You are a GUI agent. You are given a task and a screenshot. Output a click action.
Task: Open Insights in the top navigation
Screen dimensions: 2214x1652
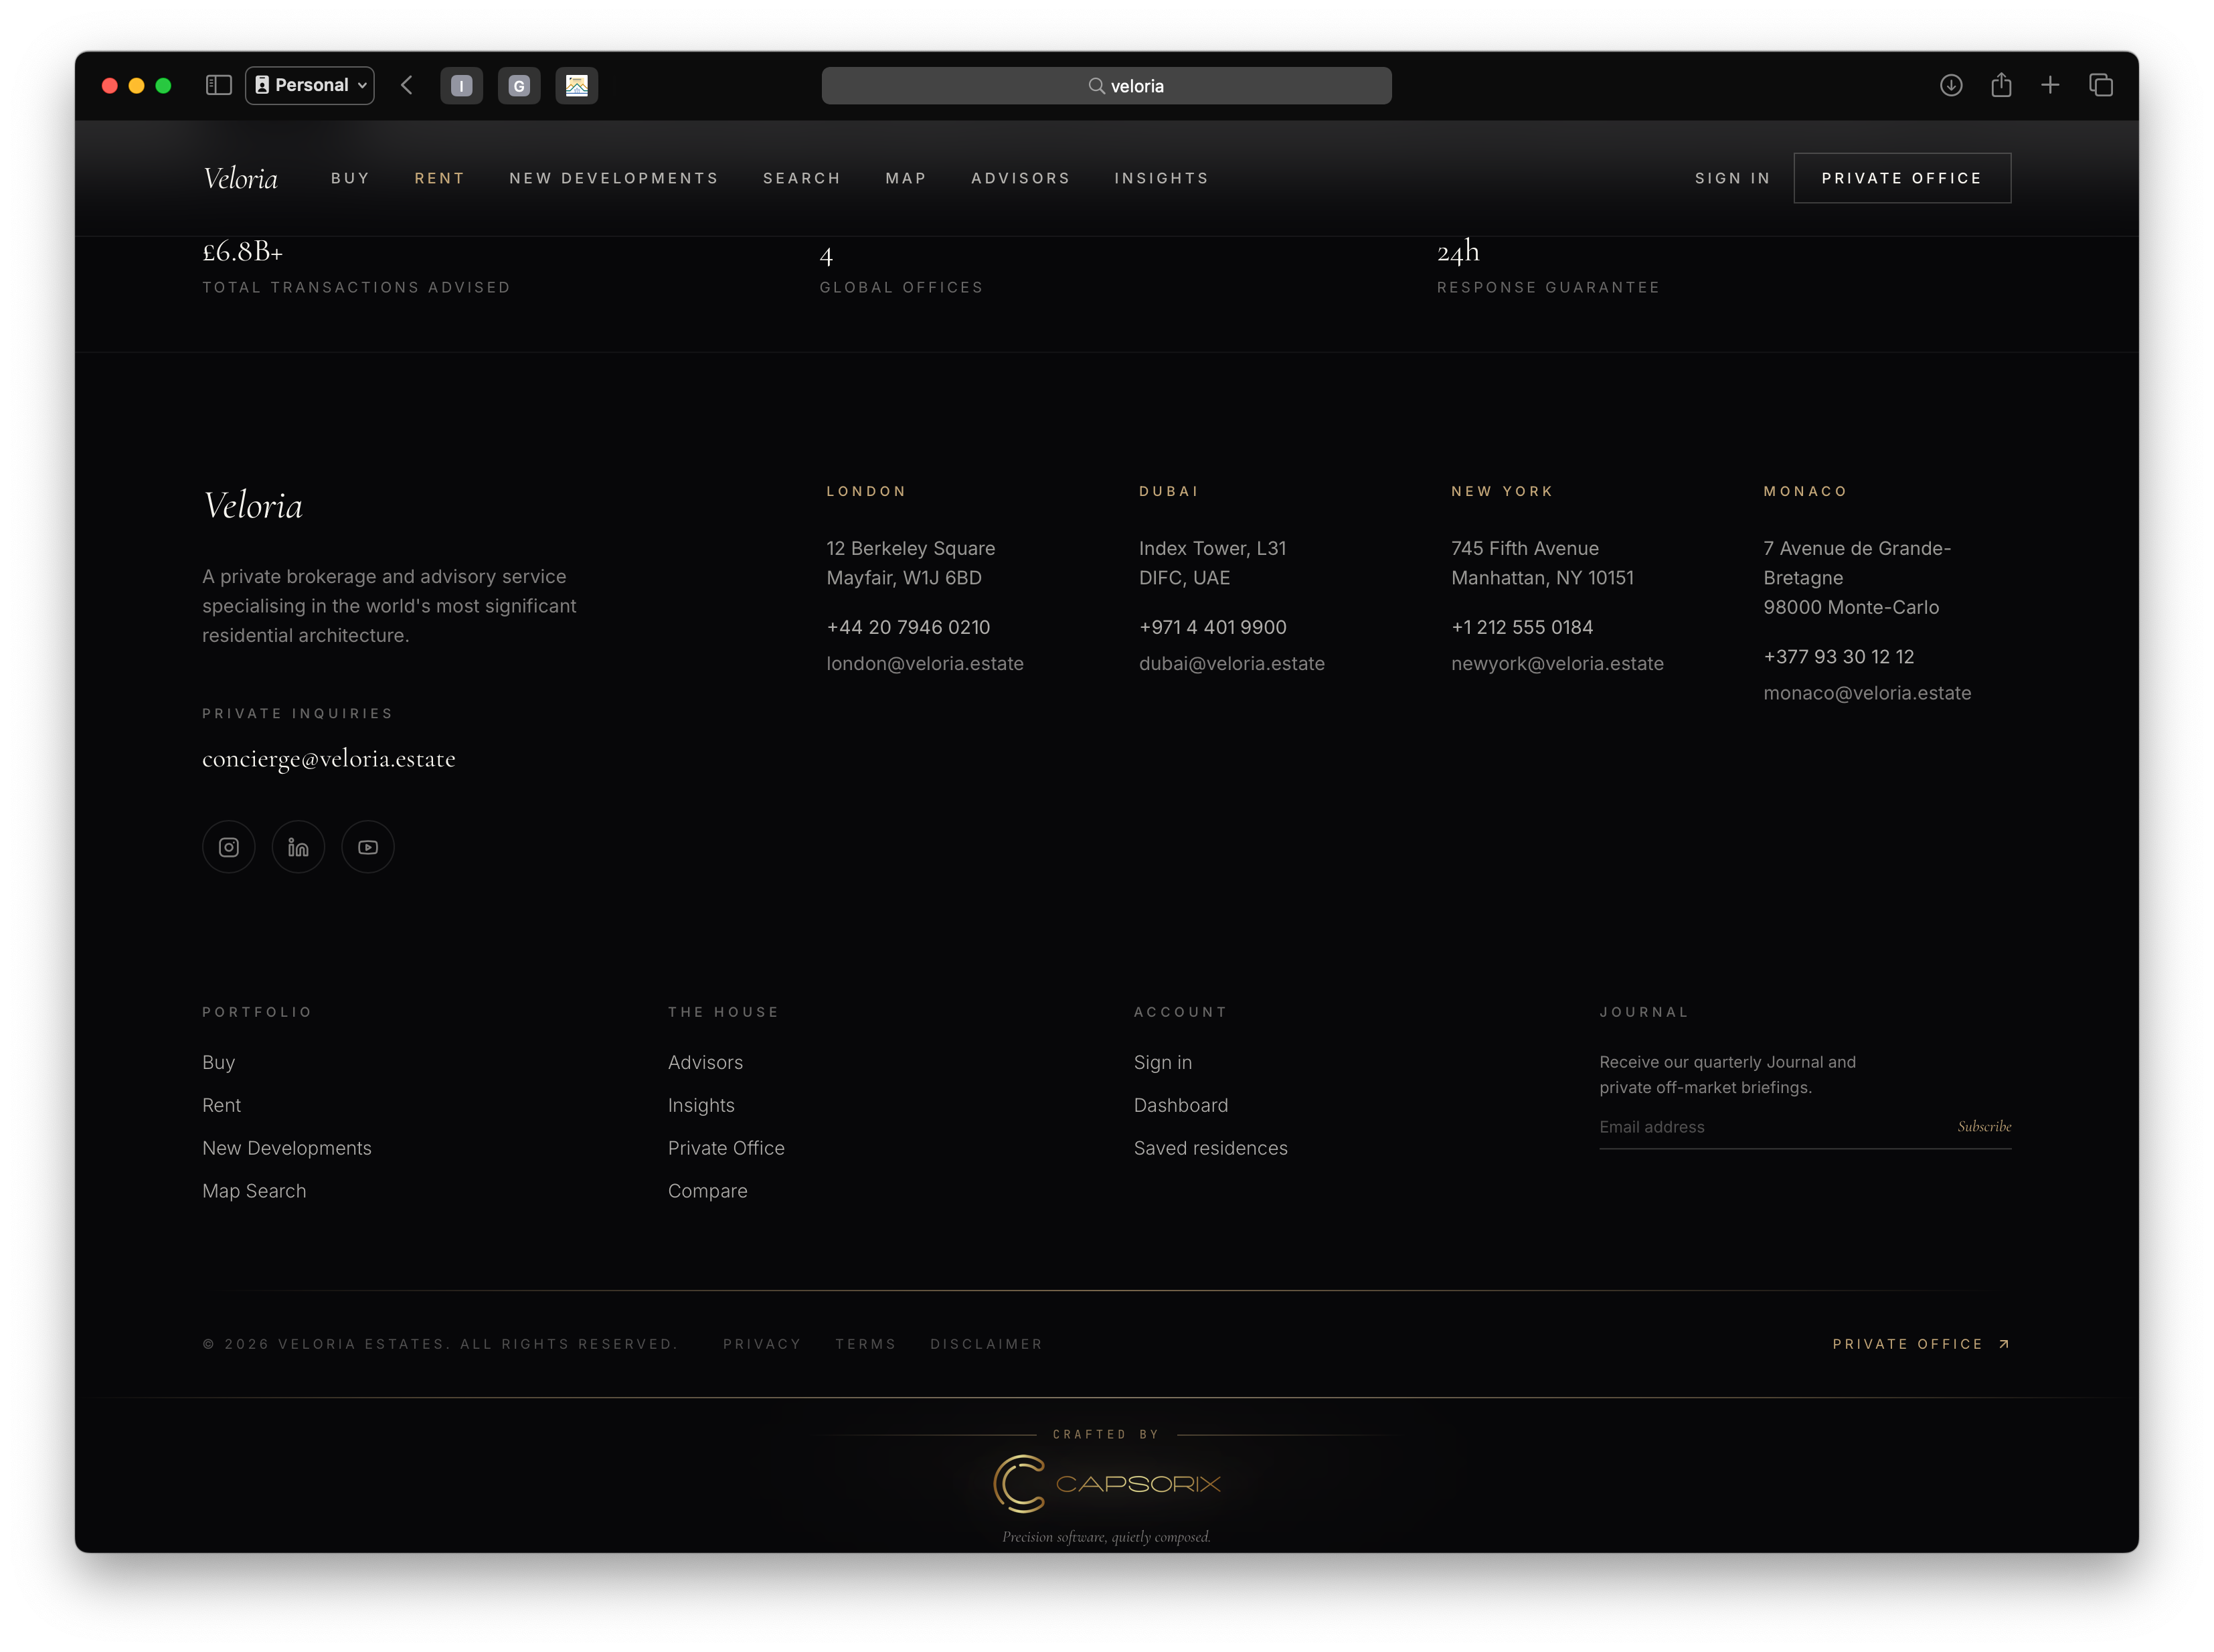[x=1162, y=178]
